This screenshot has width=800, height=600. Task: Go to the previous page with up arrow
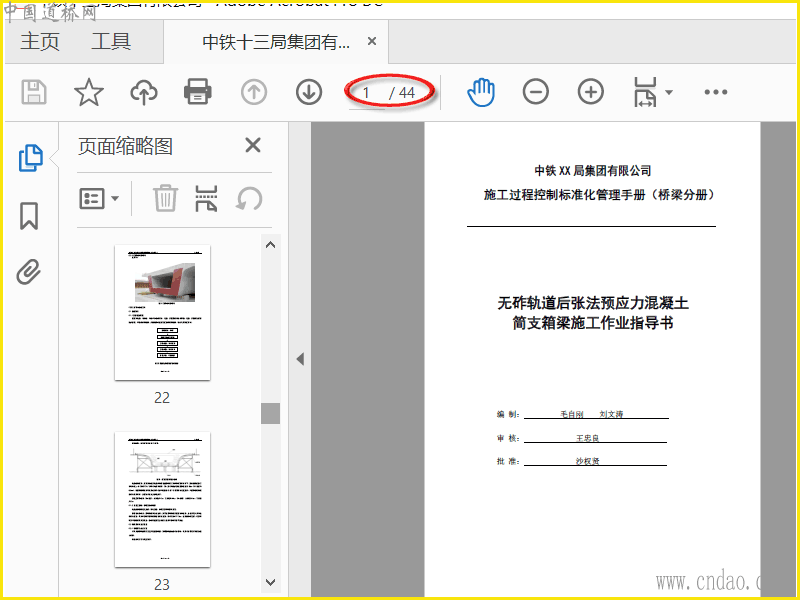coord(254,92)
